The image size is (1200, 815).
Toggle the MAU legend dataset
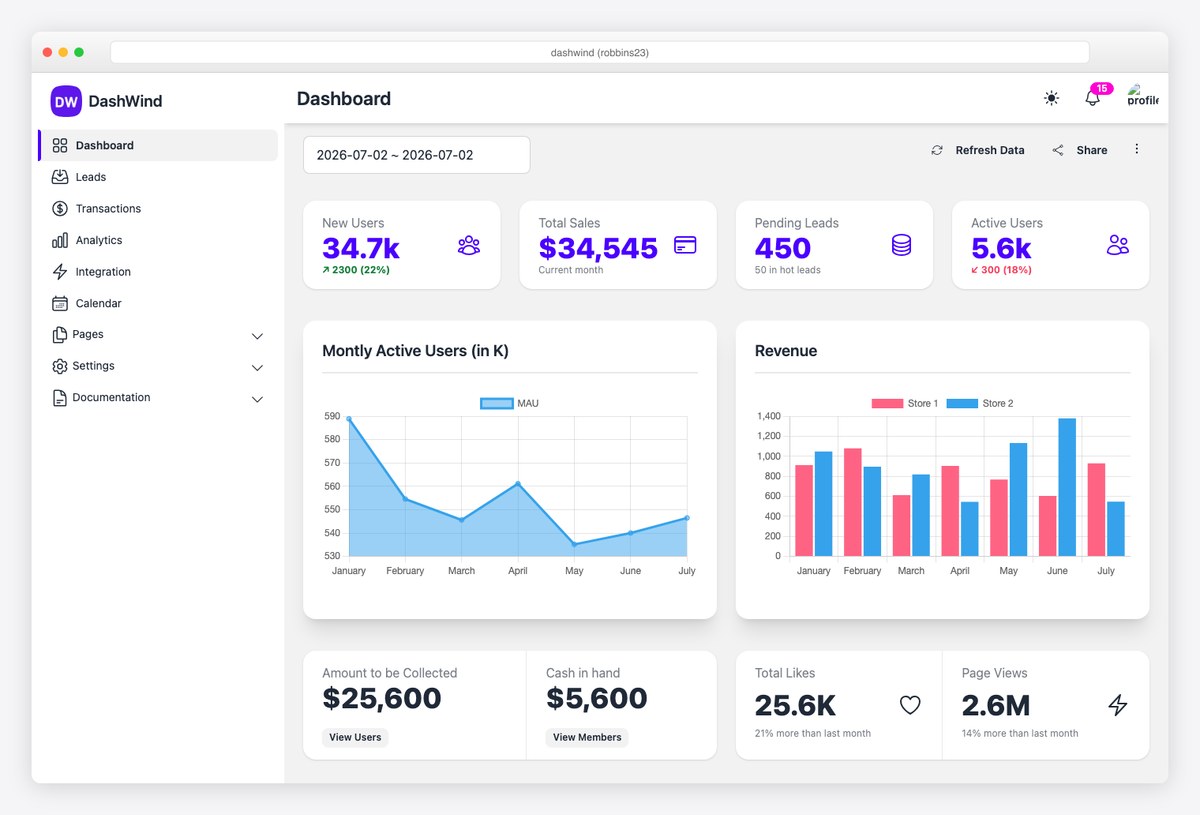(x=510, y=403)
